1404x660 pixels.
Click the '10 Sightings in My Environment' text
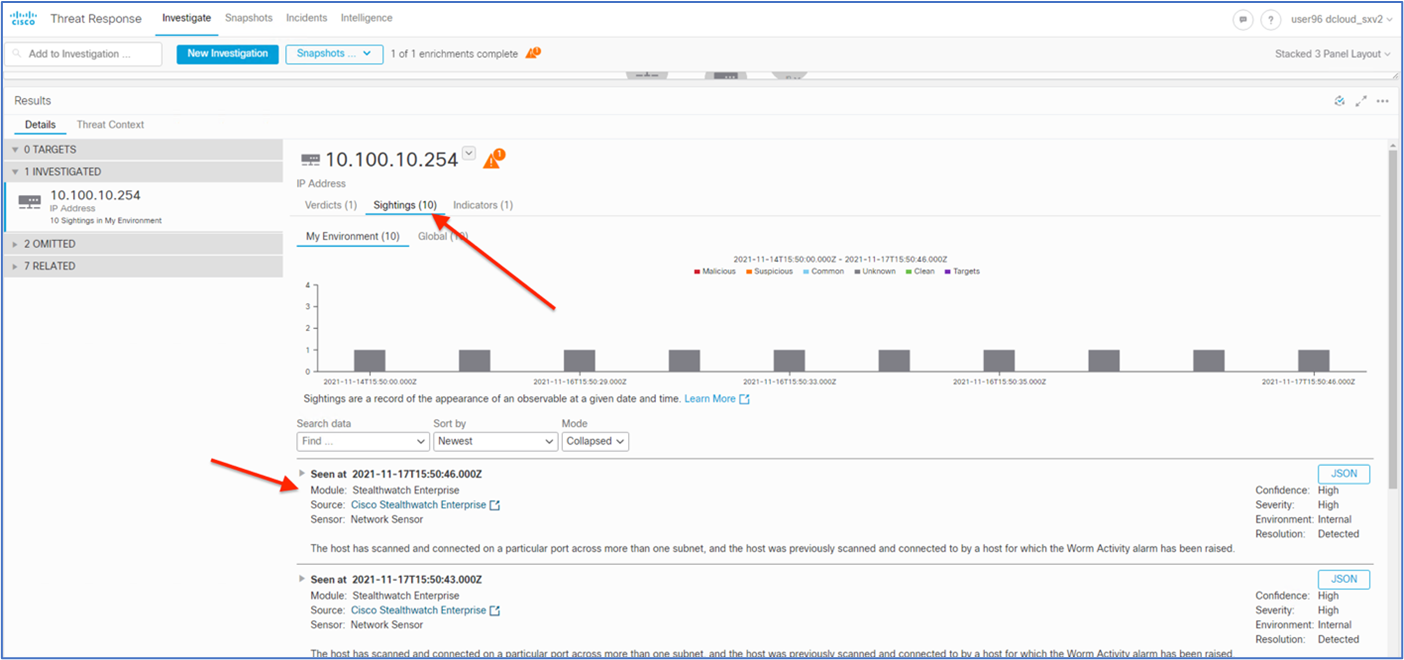pyautogui.click(x=106, y=221)
